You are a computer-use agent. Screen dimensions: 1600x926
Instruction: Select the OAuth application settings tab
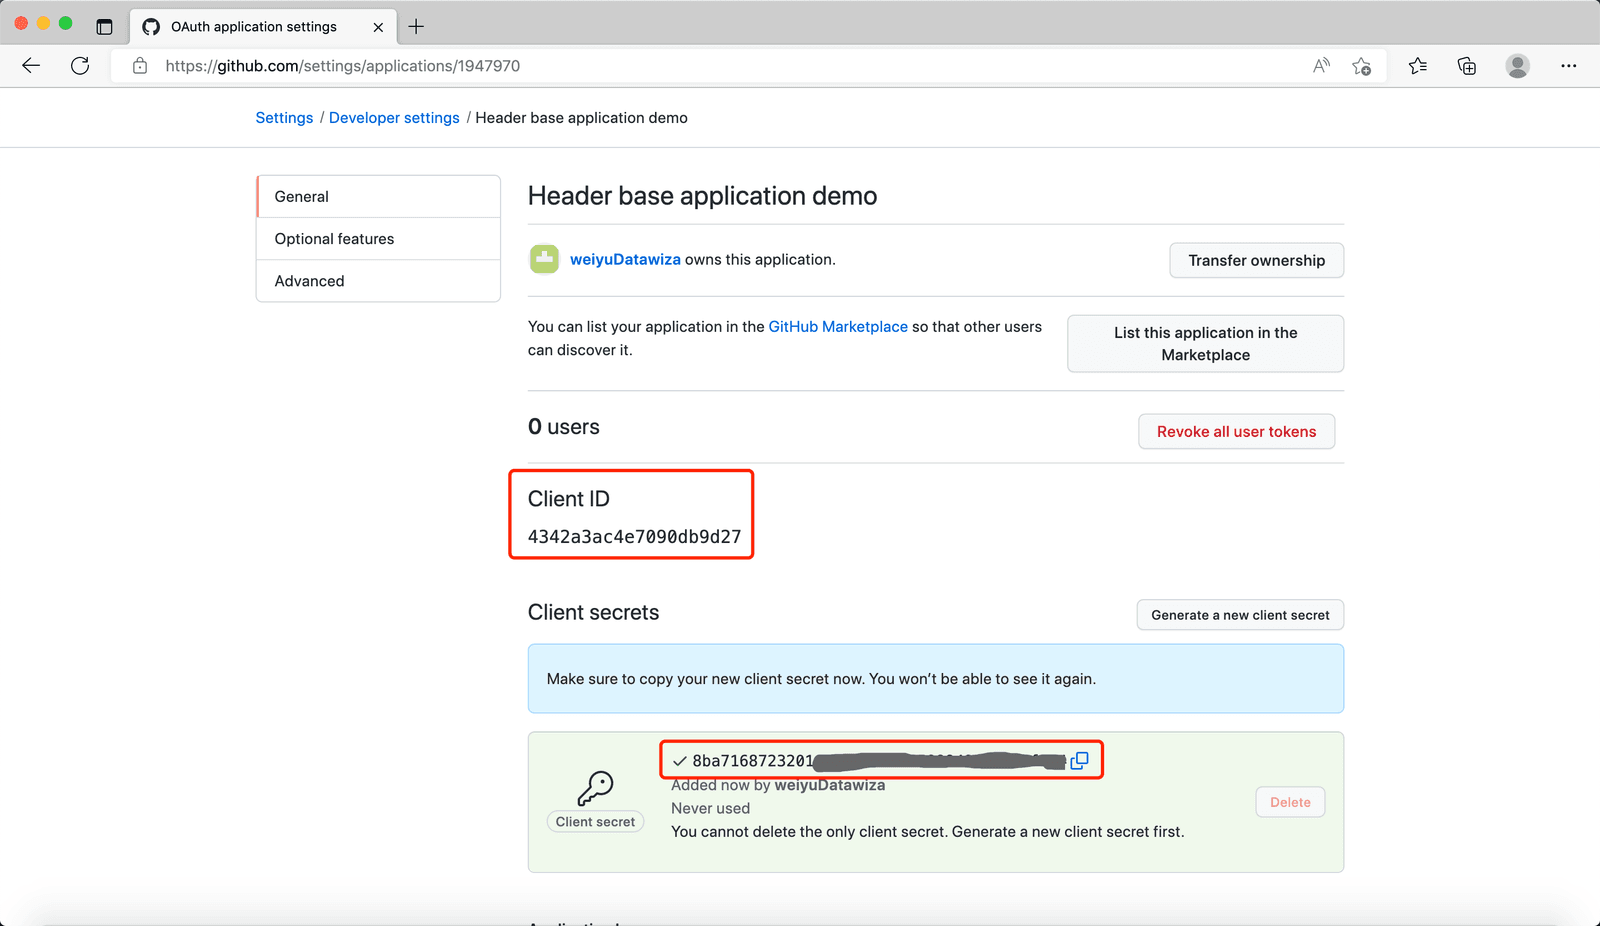[264, 27]
